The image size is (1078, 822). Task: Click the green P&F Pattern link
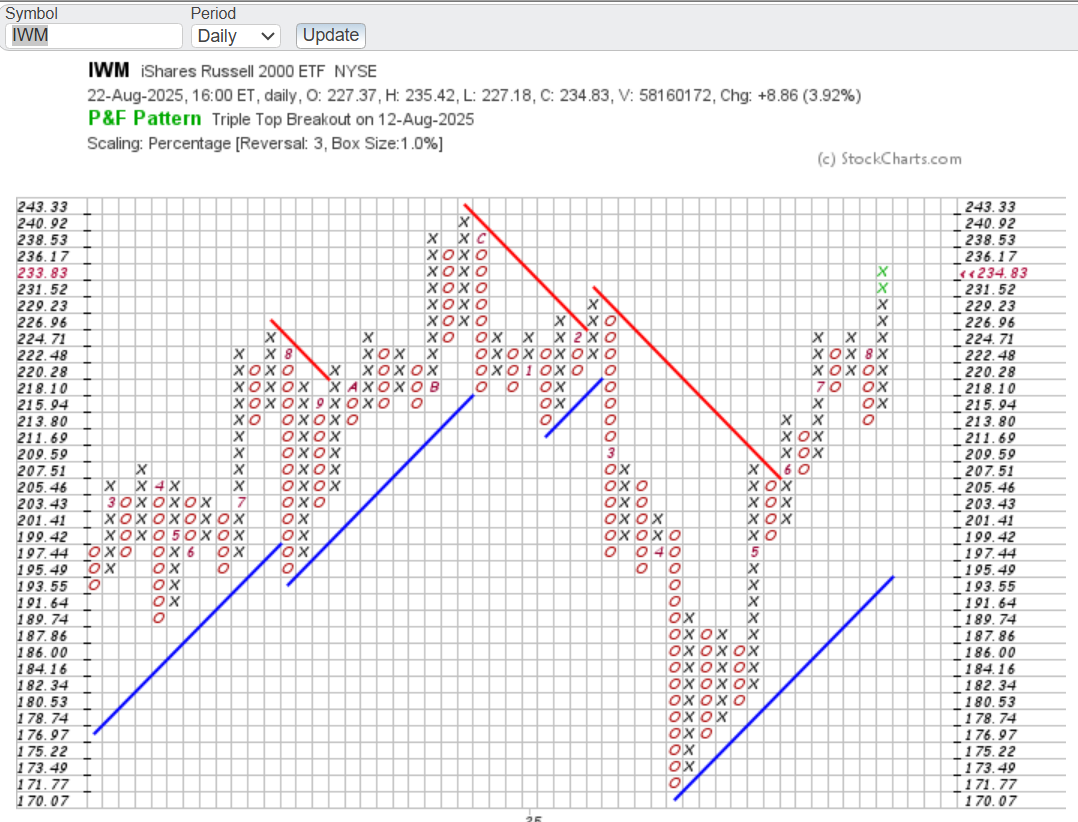(144, 119)
